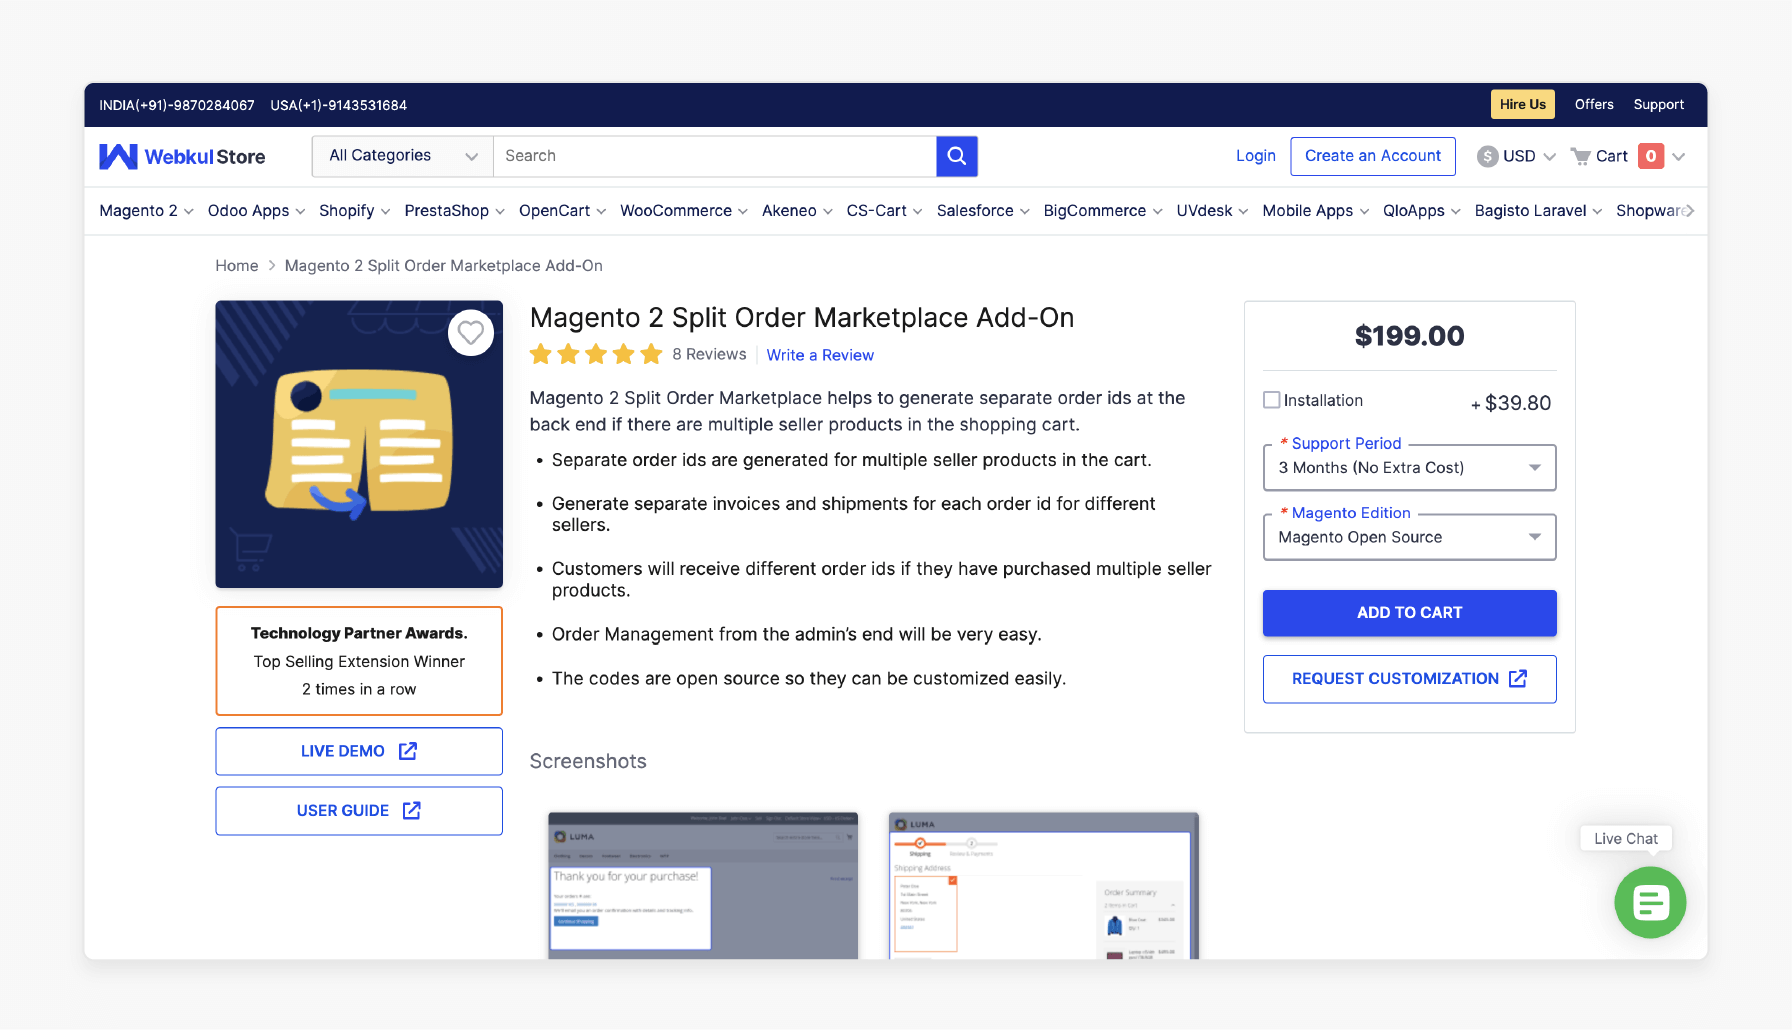Add product to wishlist via heart icon
Screen dimensions: 1792x1030
click(x=471, y=333)
